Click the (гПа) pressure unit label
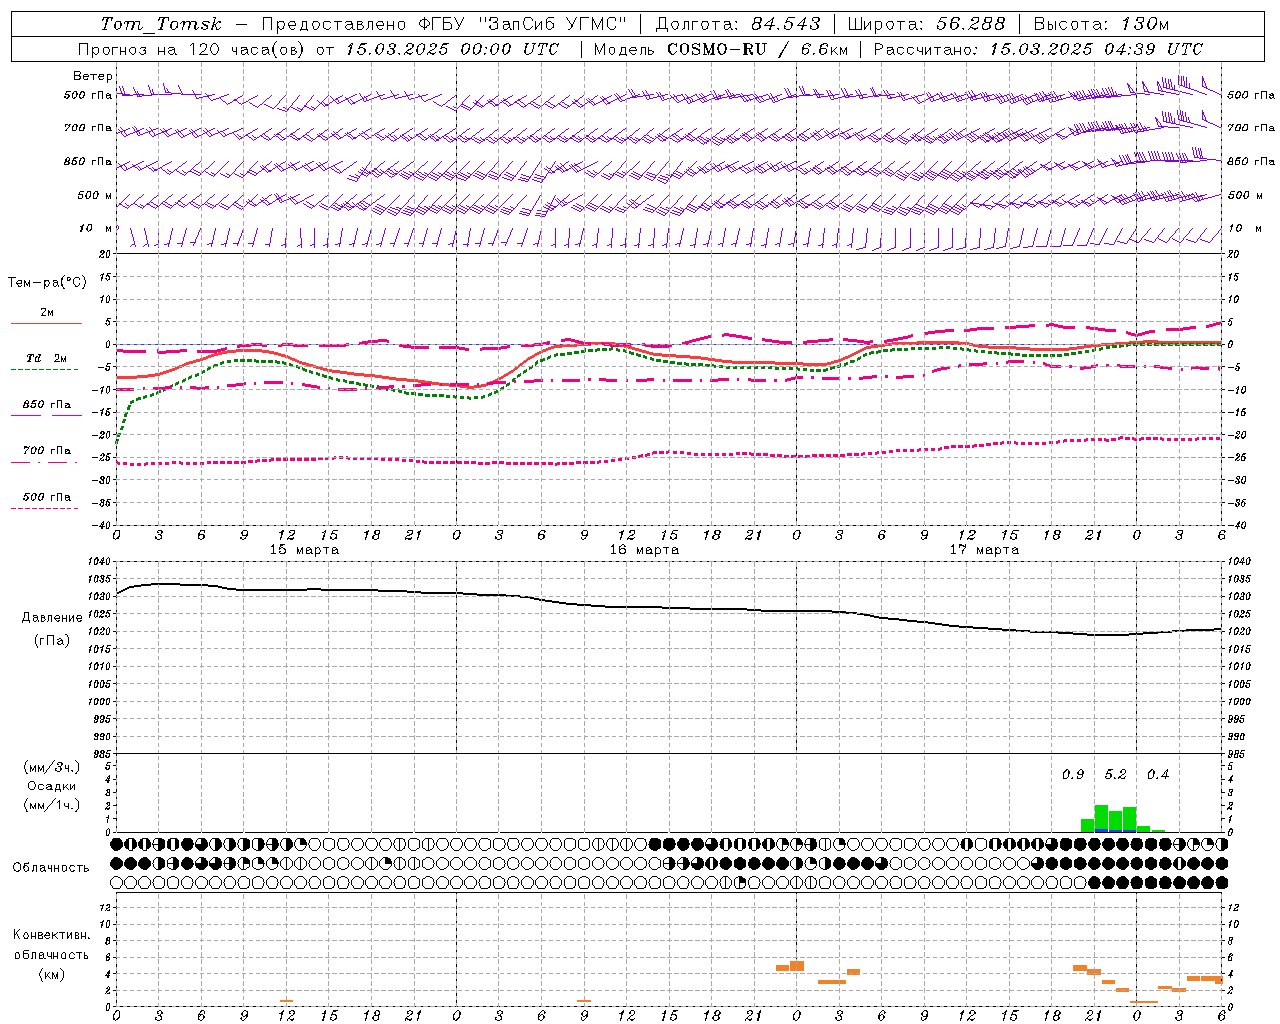Viewport: 1280px width, 1024px height. [x=52, y=640]
